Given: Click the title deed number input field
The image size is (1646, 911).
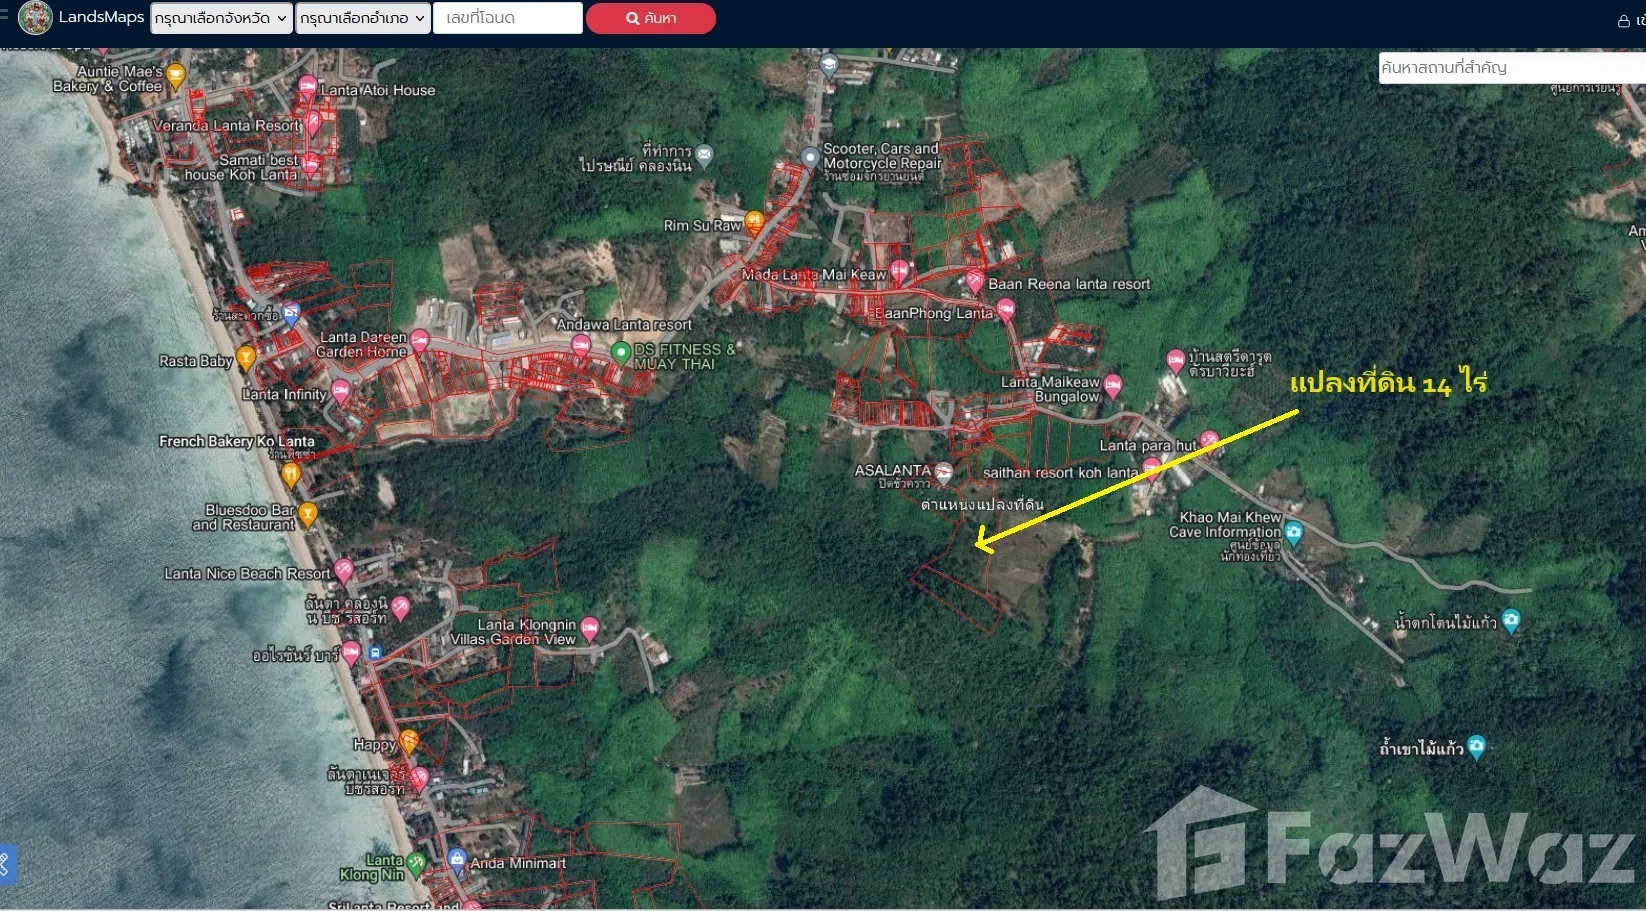Looking at the screenshot, I should coord(508,18).
